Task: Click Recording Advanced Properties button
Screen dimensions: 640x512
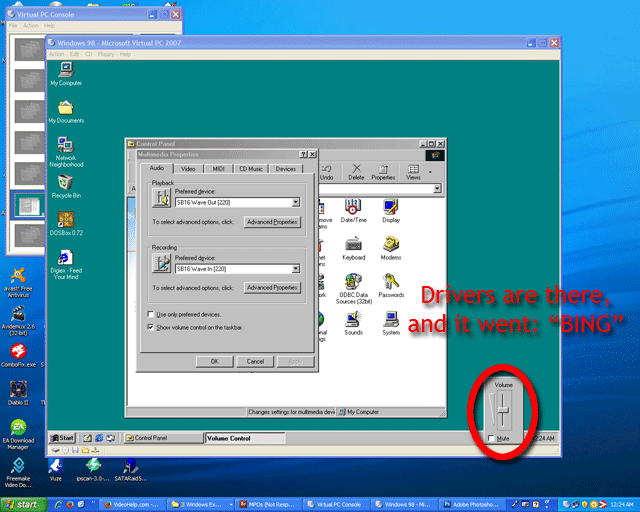Action: [272, 287]
